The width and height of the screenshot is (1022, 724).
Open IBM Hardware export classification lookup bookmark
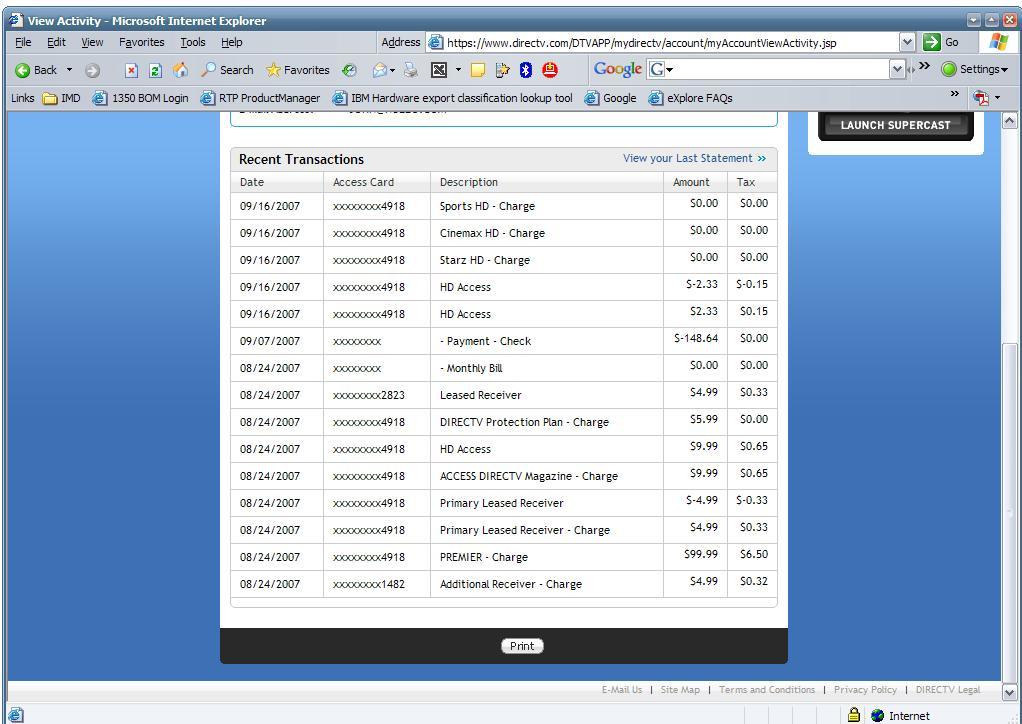(453, 98)
